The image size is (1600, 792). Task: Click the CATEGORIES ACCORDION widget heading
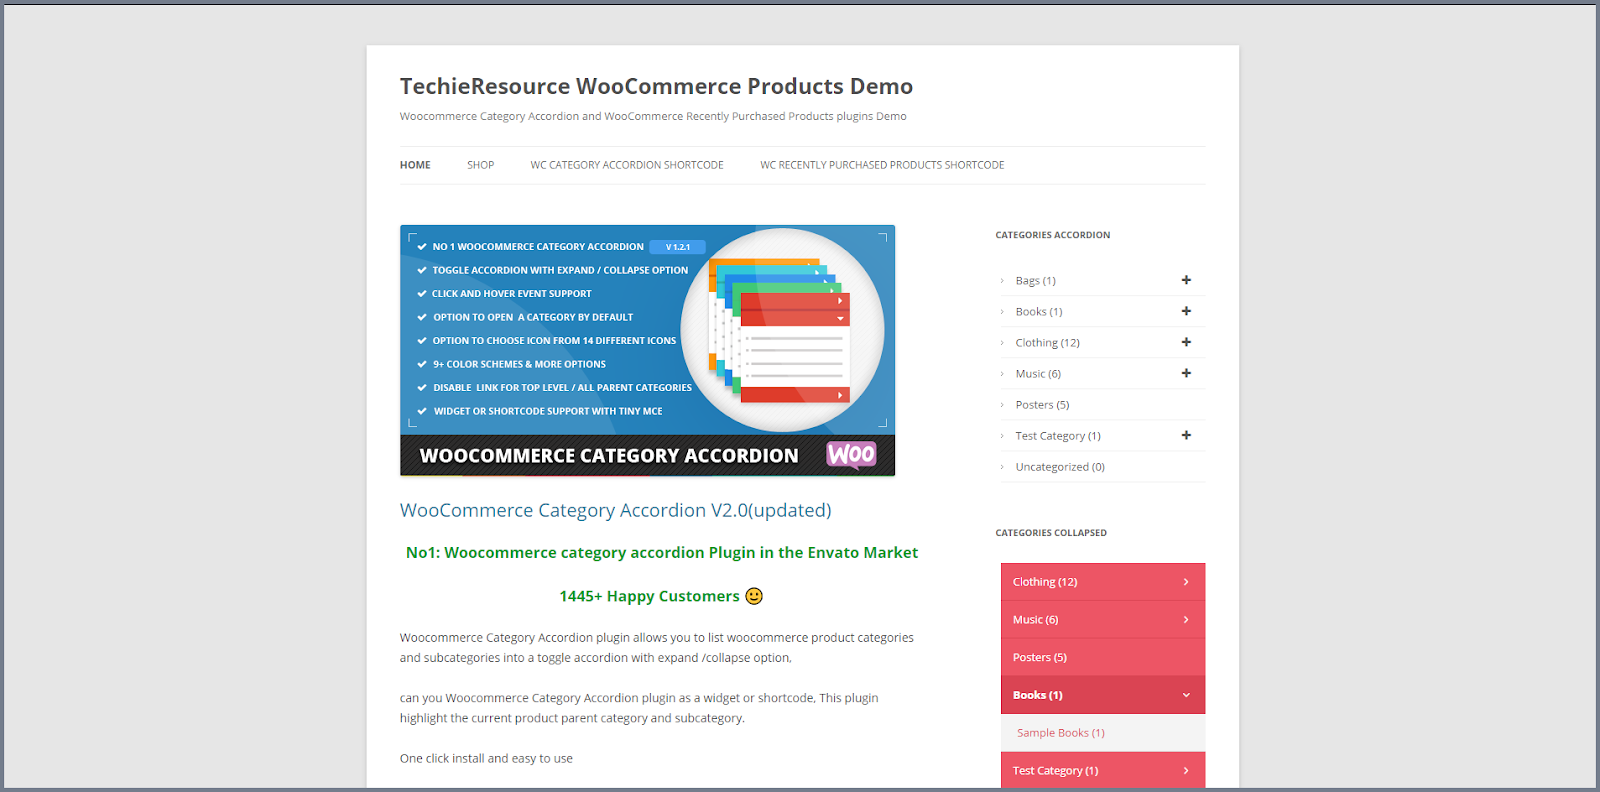click(1052, 235)
